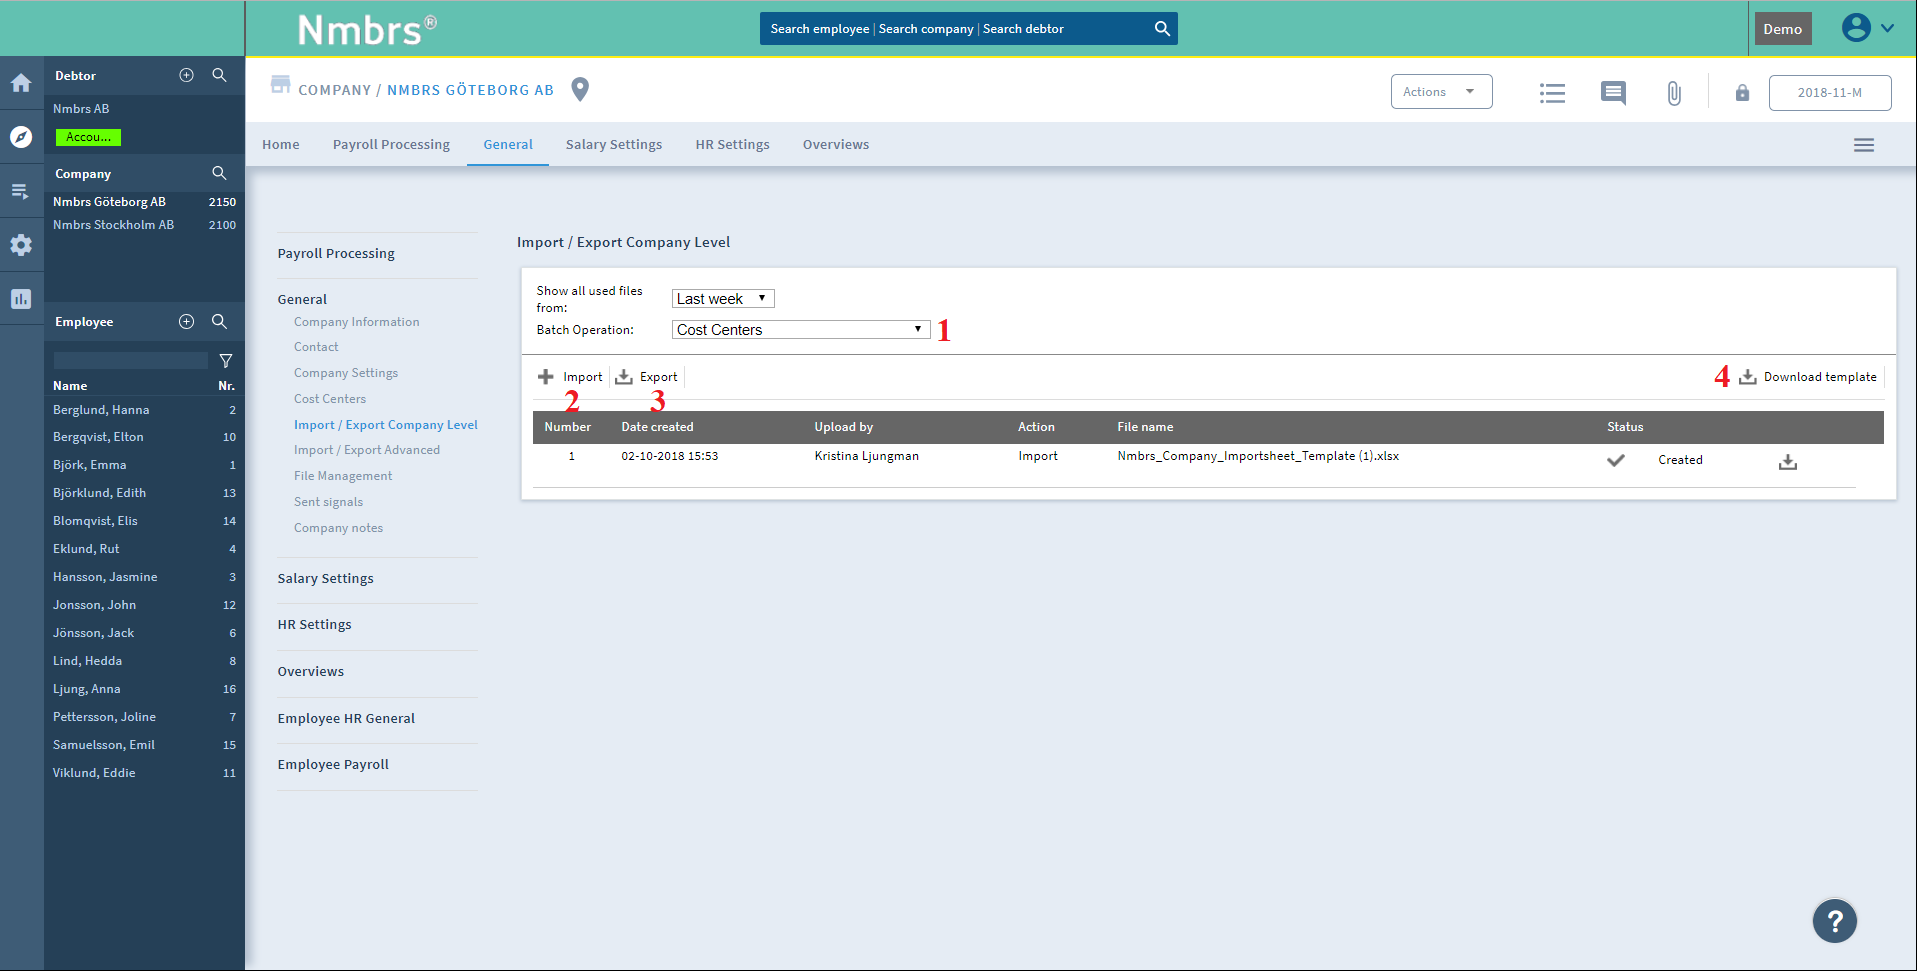Open attachments paperclip icon
The width and height of the screenshot is (1917, 971).
(x=1674, y=93)
